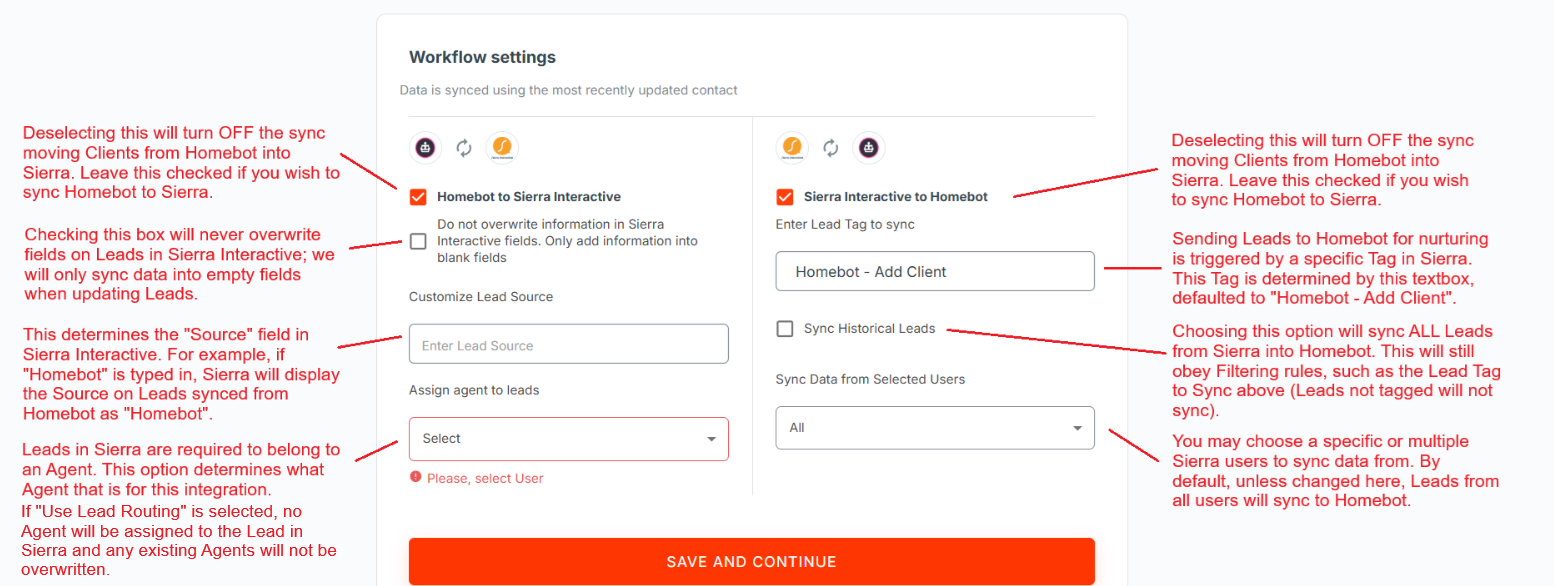Click Homebot robot icon in Sierra to Homebot section
This screenshot has width=1554, height=586.
point(868,148)
